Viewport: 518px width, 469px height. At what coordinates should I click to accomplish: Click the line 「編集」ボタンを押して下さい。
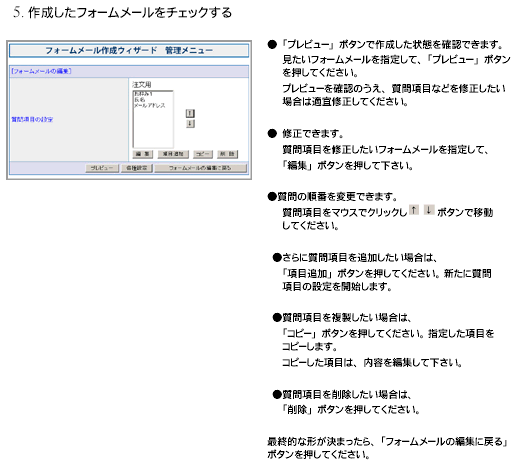coord(348,165)
